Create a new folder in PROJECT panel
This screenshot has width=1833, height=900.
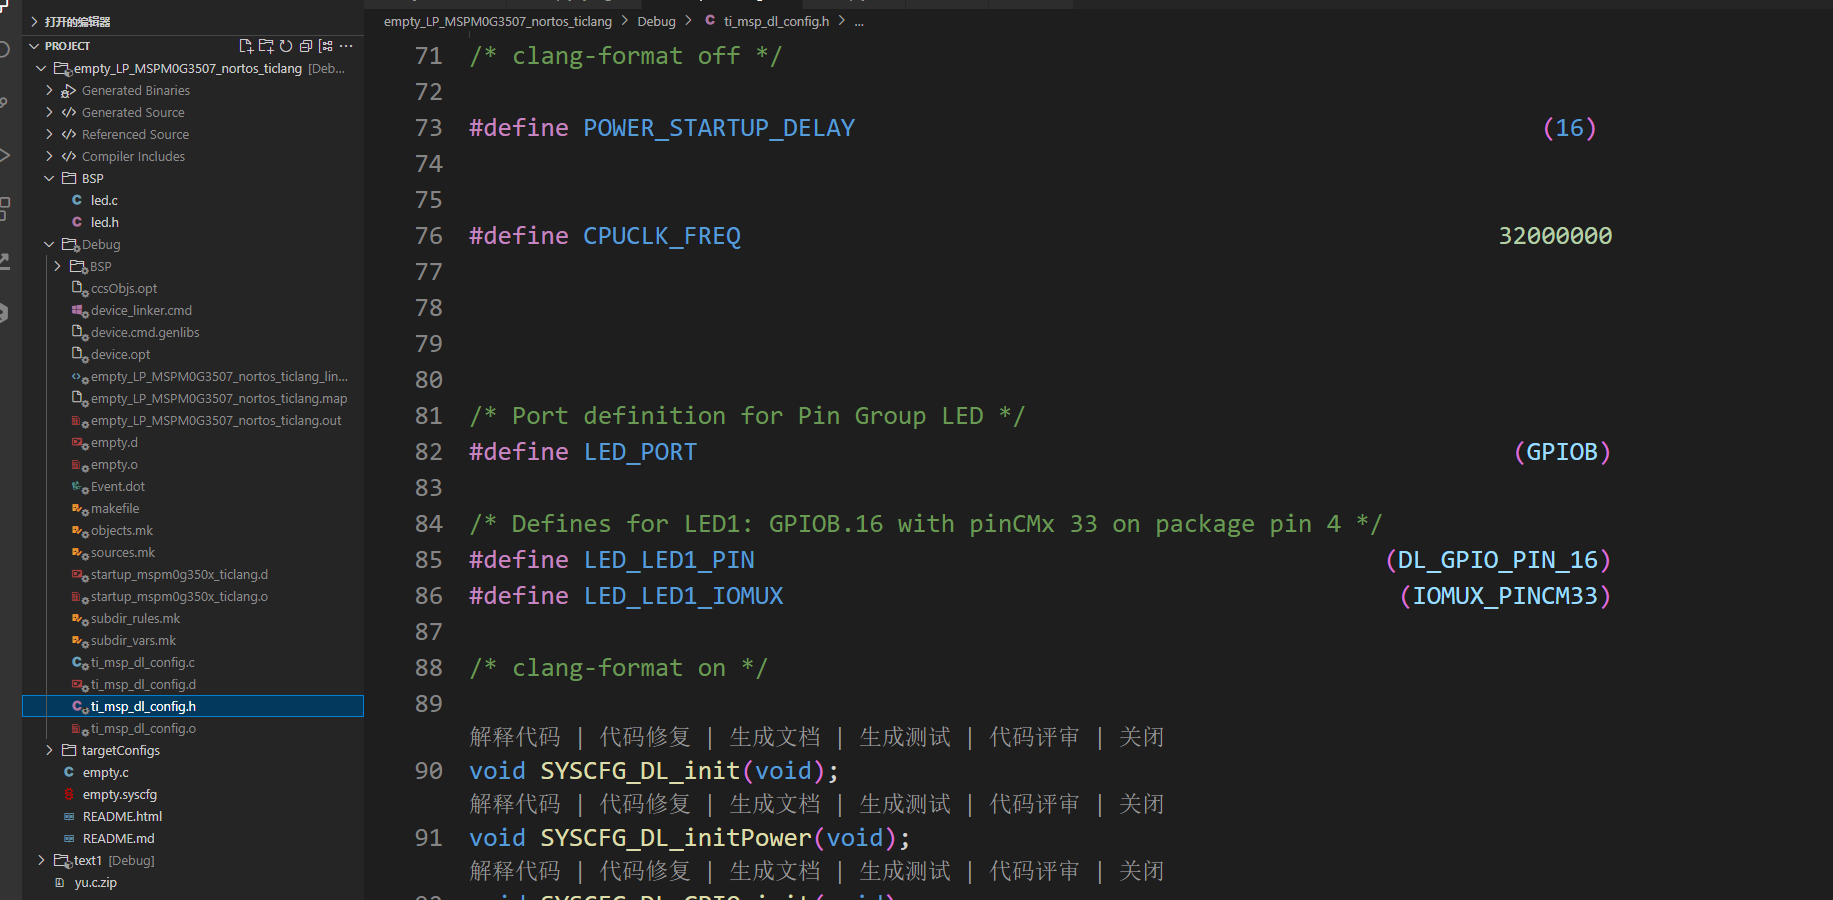point(266,46)
